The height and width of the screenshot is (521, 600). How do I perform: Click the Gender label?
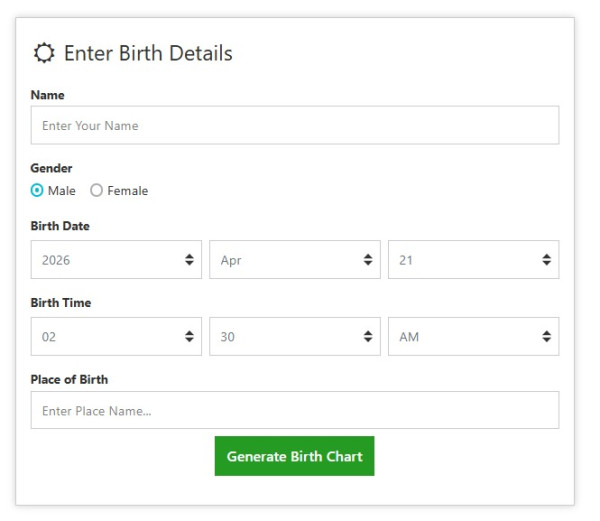point(51,169)
